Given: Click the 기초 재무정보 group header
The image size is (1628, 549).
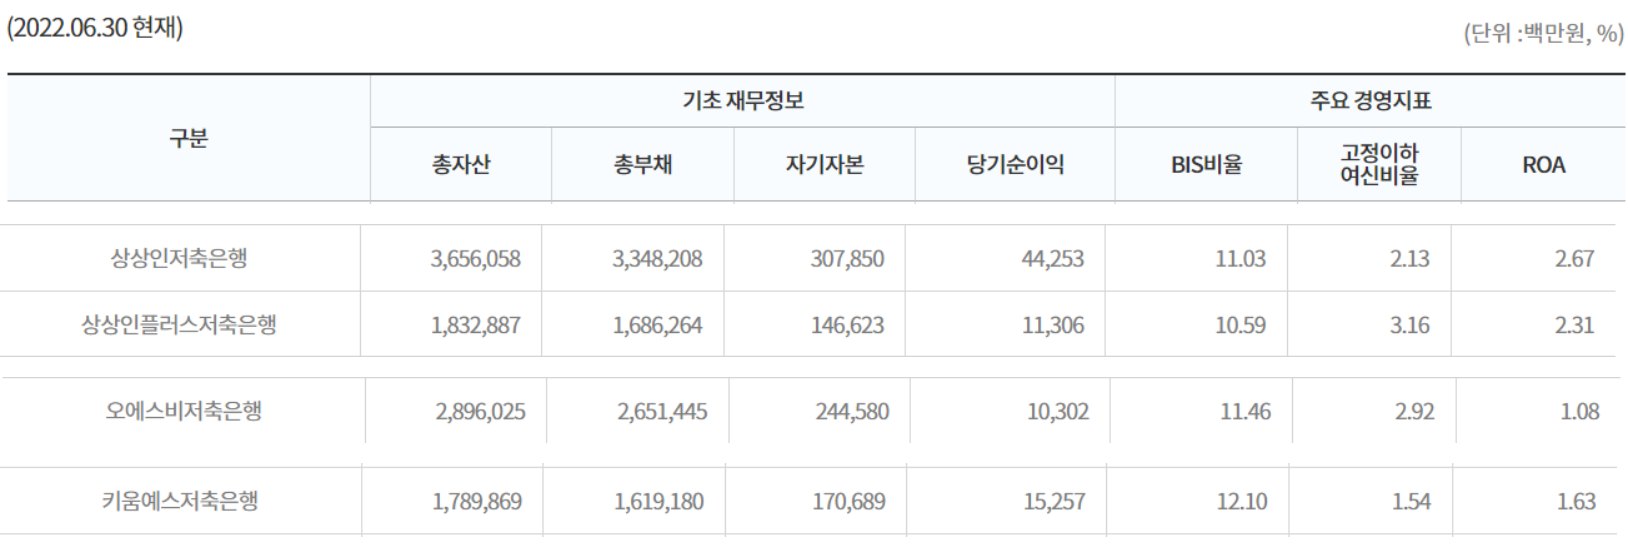Looking at the screenshot, I should [742, 100].
